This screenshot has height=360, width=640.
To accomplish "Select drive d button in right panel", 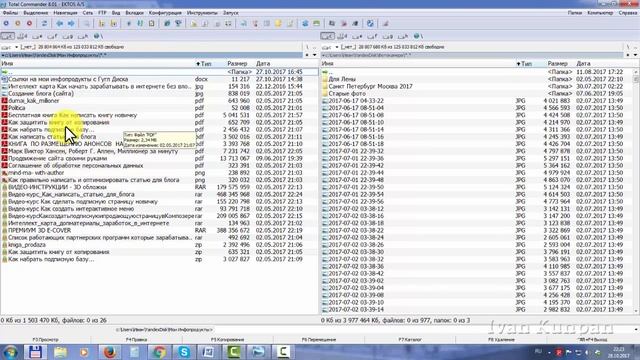I will (342, 36).
